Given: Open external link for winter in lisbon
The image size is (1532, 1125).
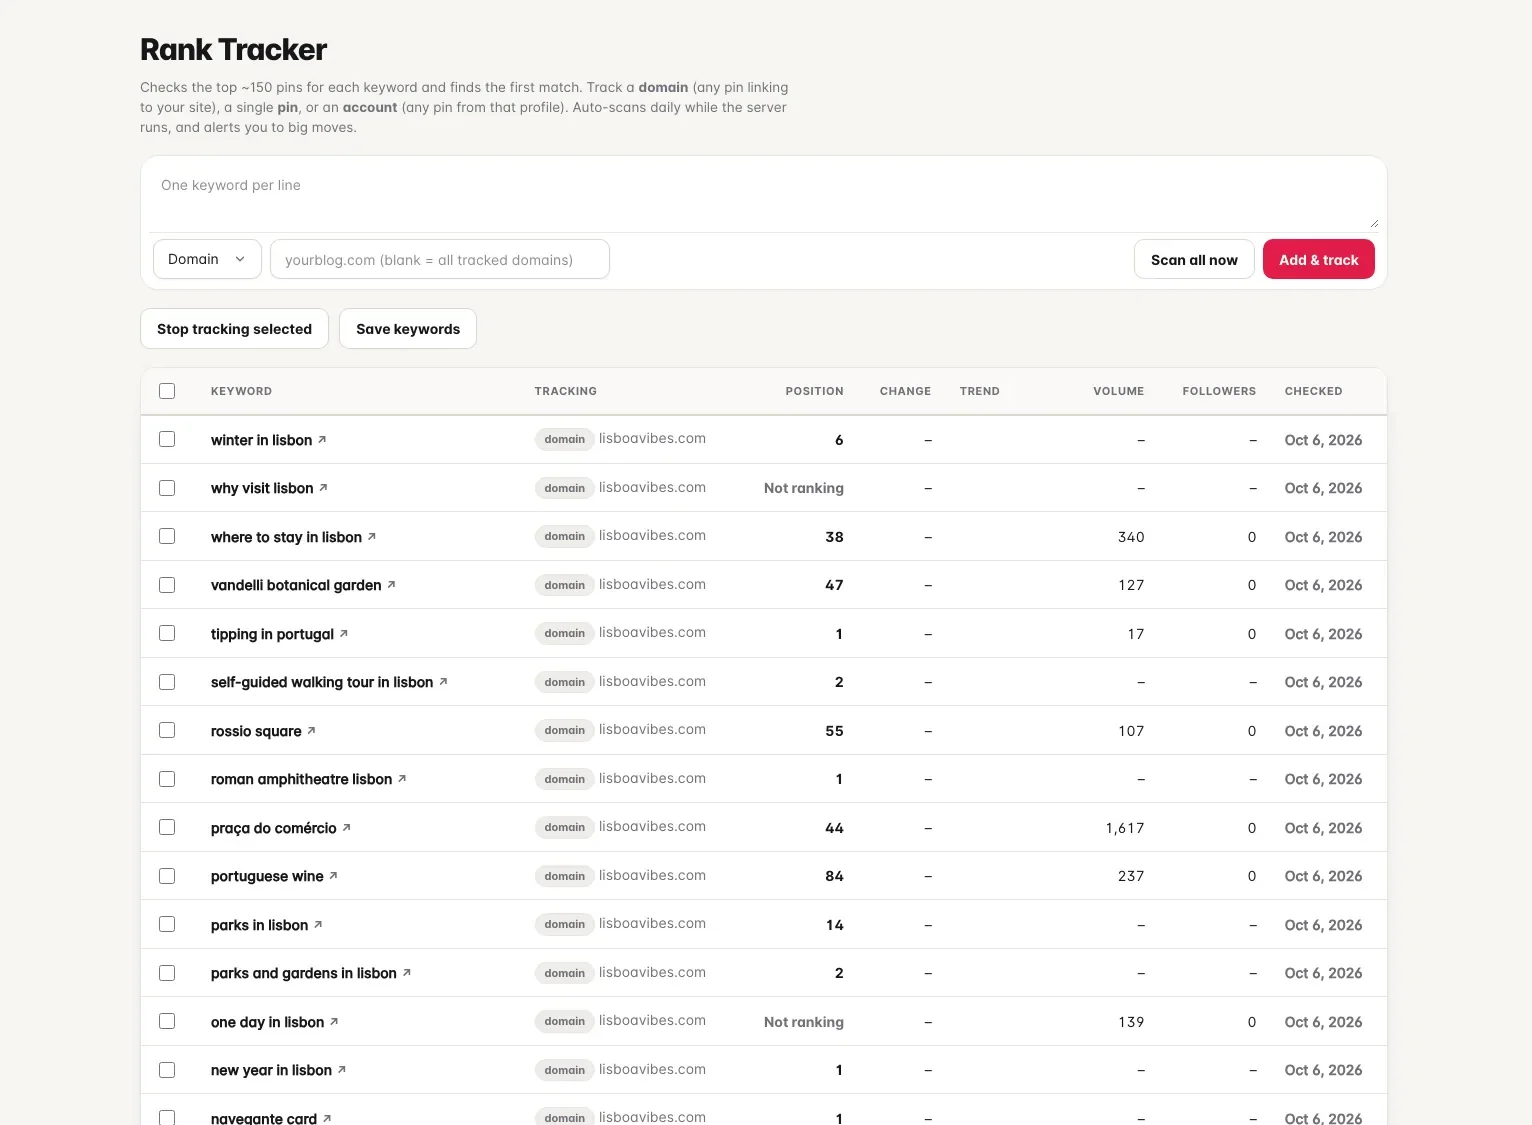Looking at the screenshot, I should point(322,440).
